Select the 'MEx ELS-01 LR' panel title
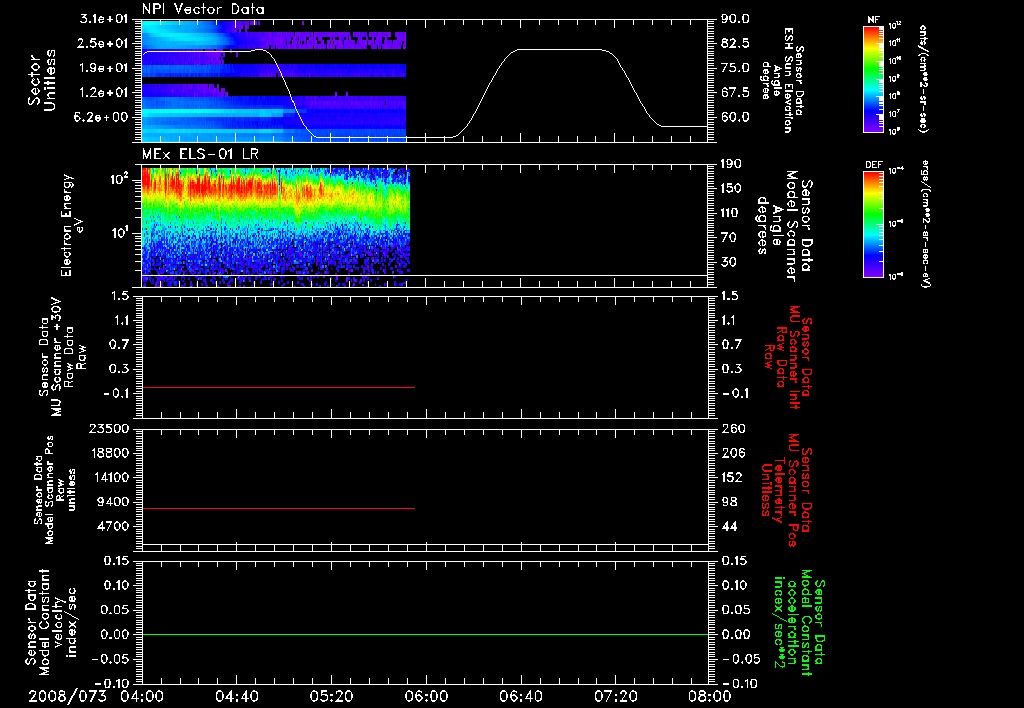 coord(198,155)
